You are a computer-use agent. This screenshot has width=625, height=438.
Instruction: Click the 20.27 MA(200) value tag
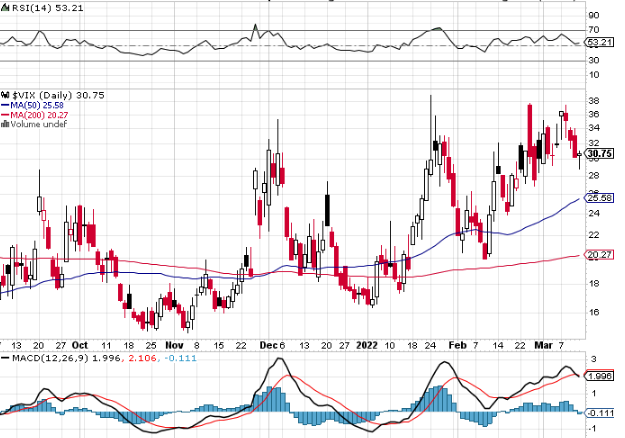click(599, 254)
